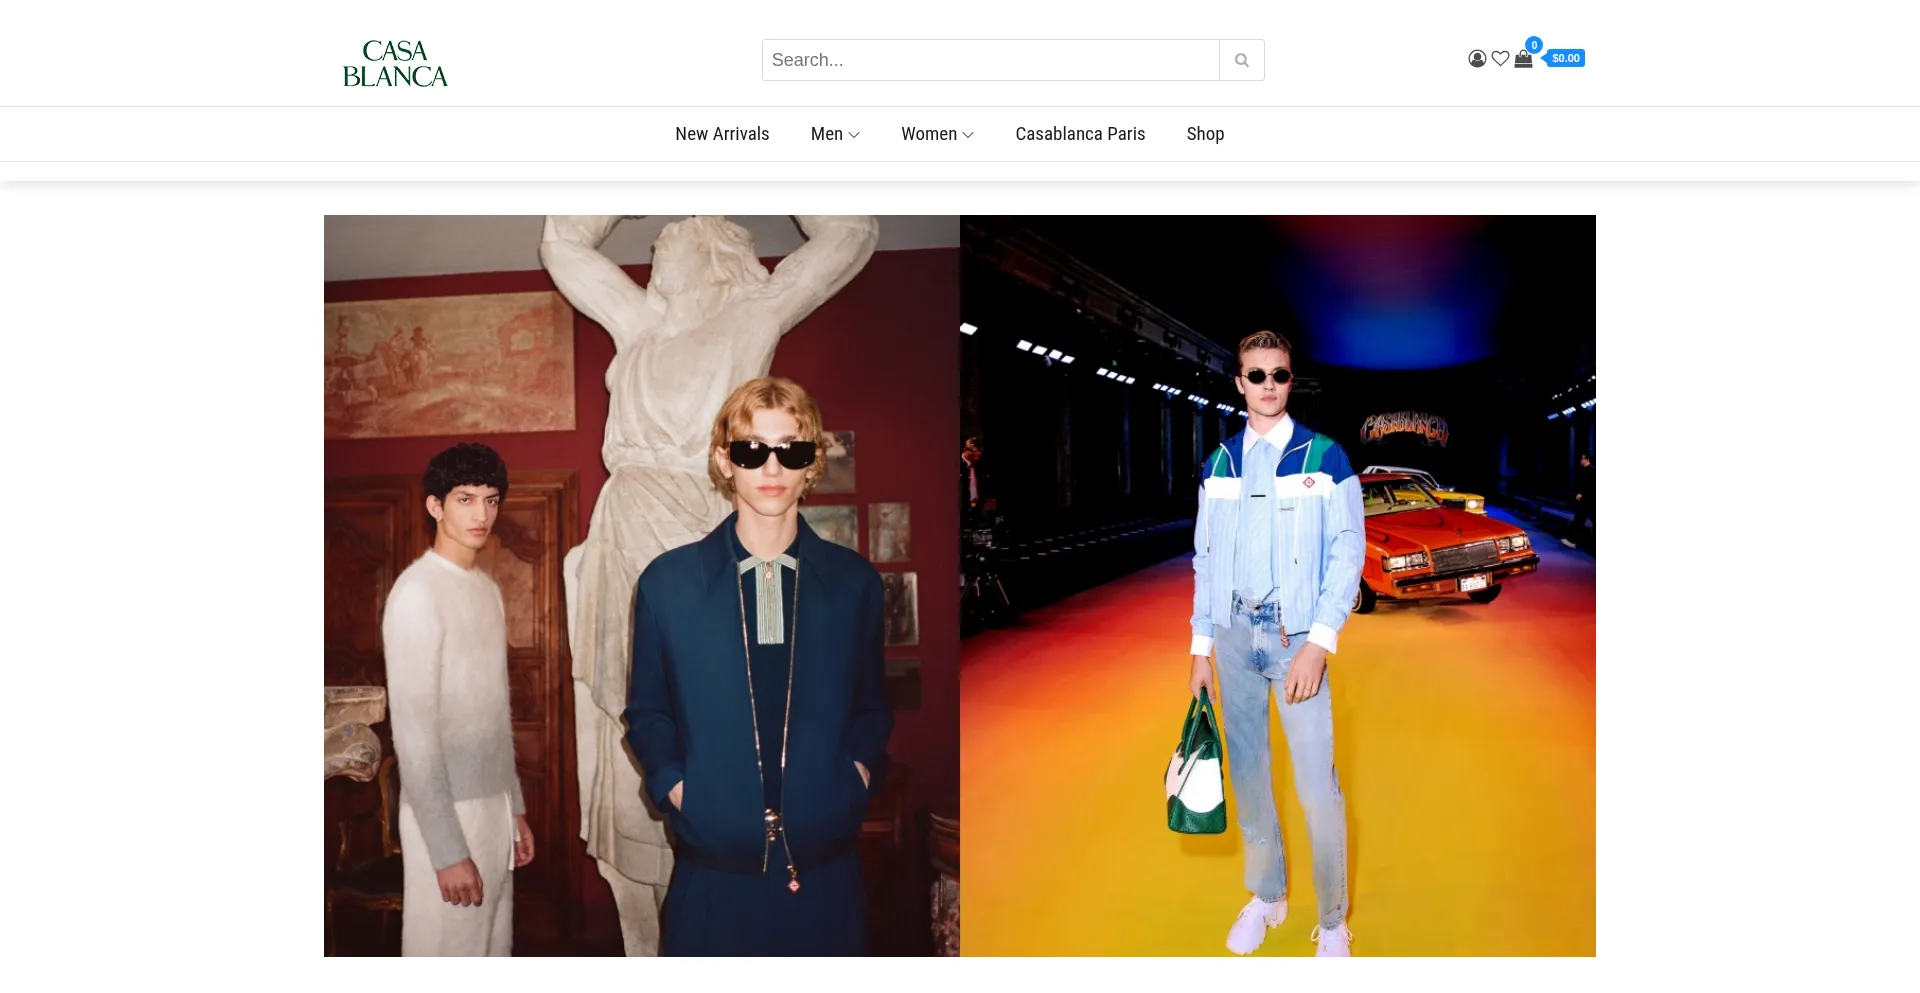Expand the Women dropdown chevron

coord(968,135)
